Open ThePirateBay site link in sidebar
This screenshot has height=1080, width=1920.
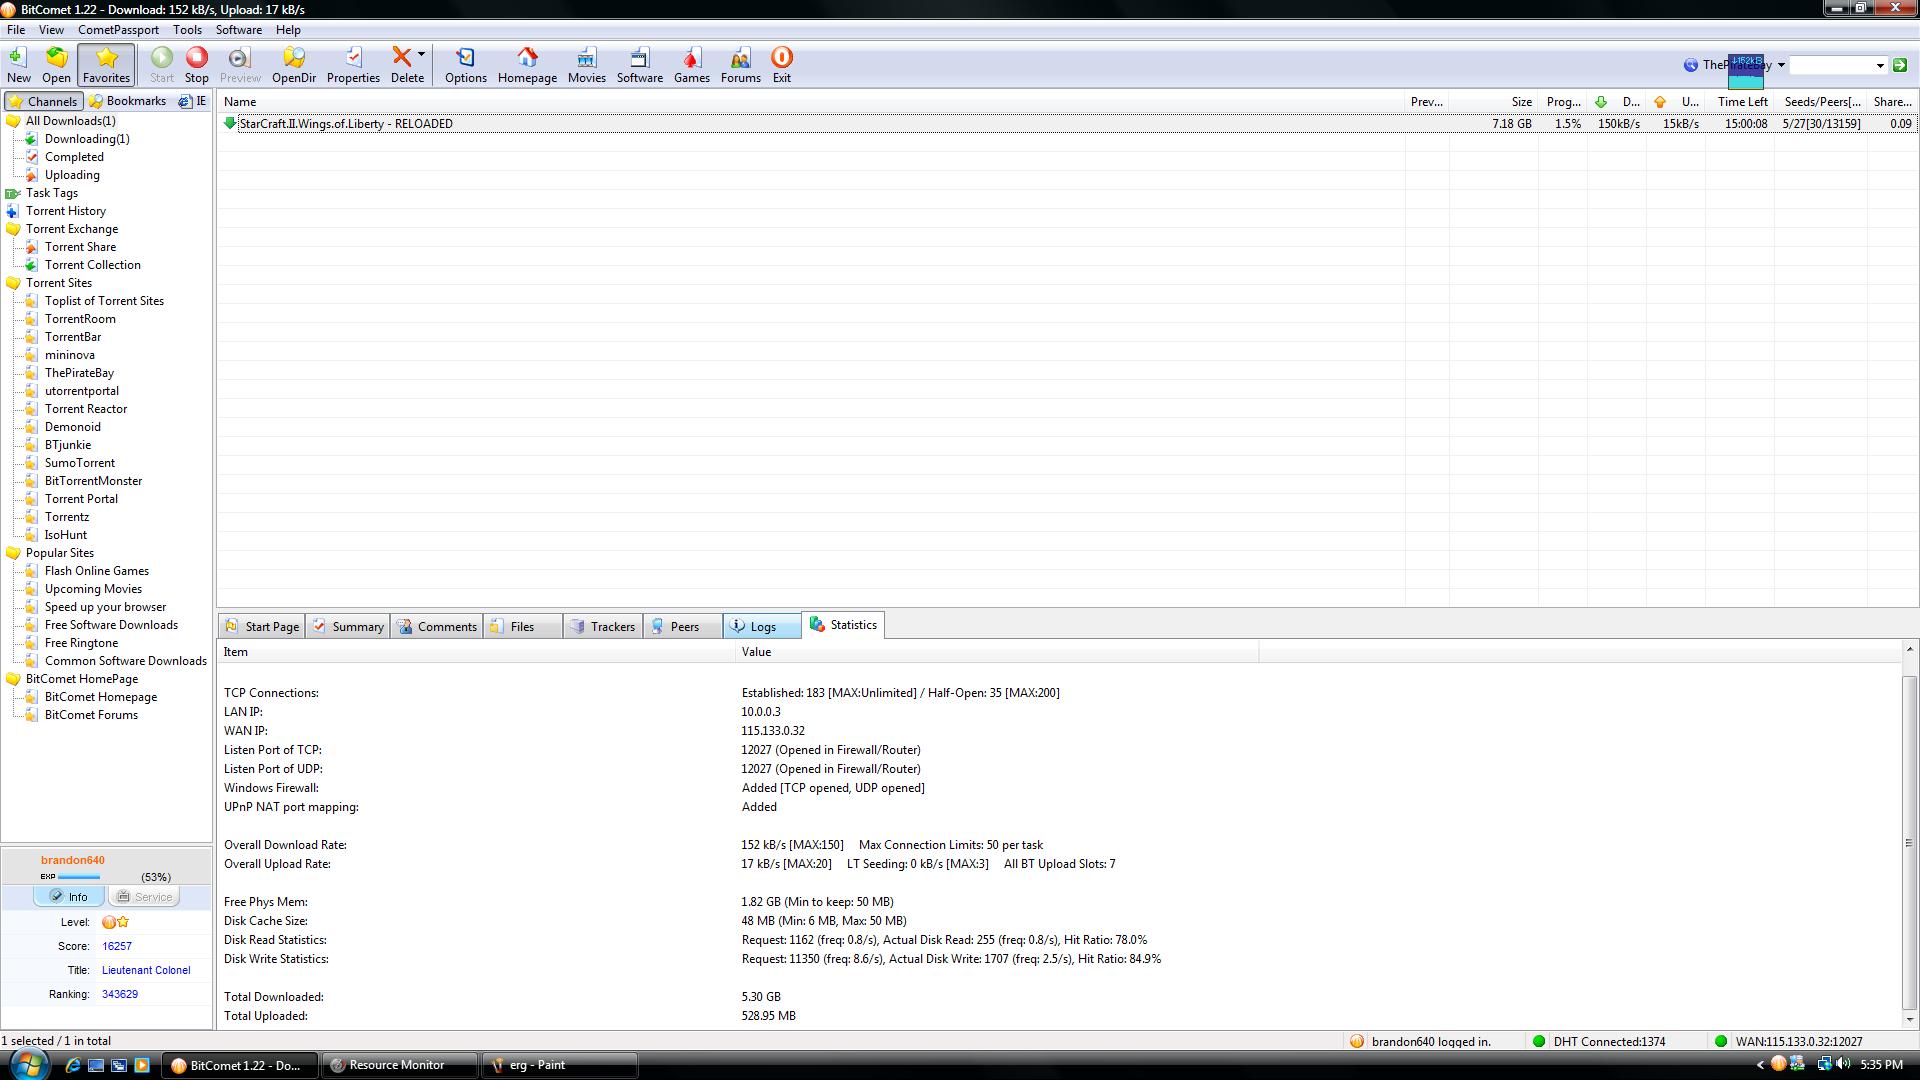79,373
